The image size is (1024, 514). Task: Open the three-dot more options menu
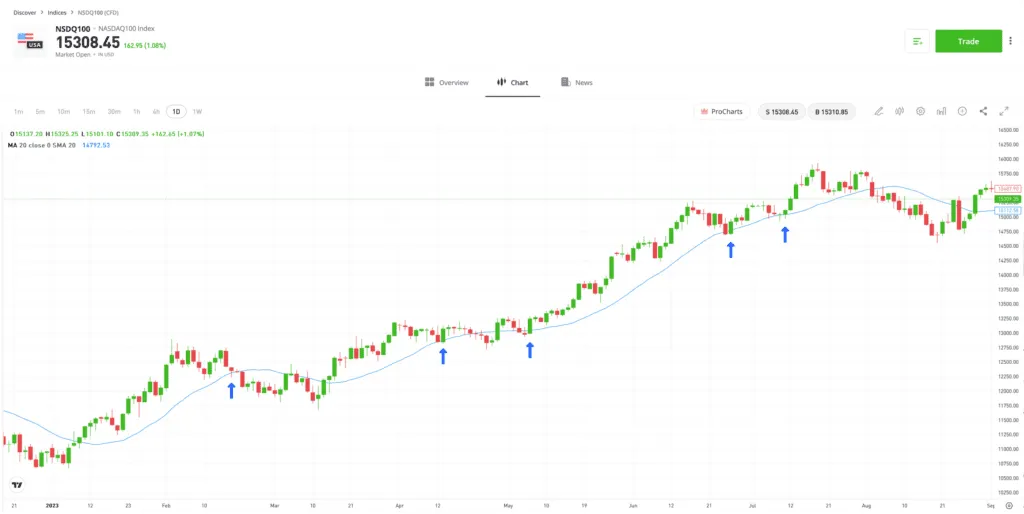(1010, 41)
